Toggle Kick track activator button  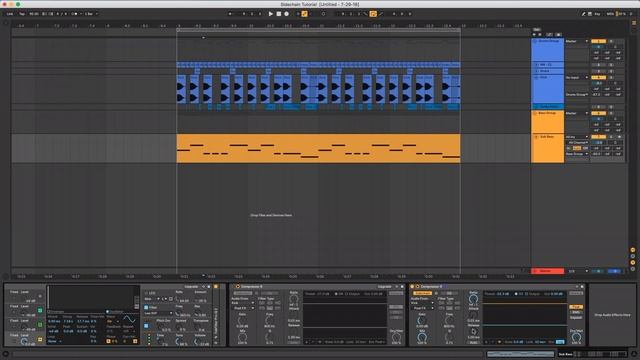coord(598,78)
